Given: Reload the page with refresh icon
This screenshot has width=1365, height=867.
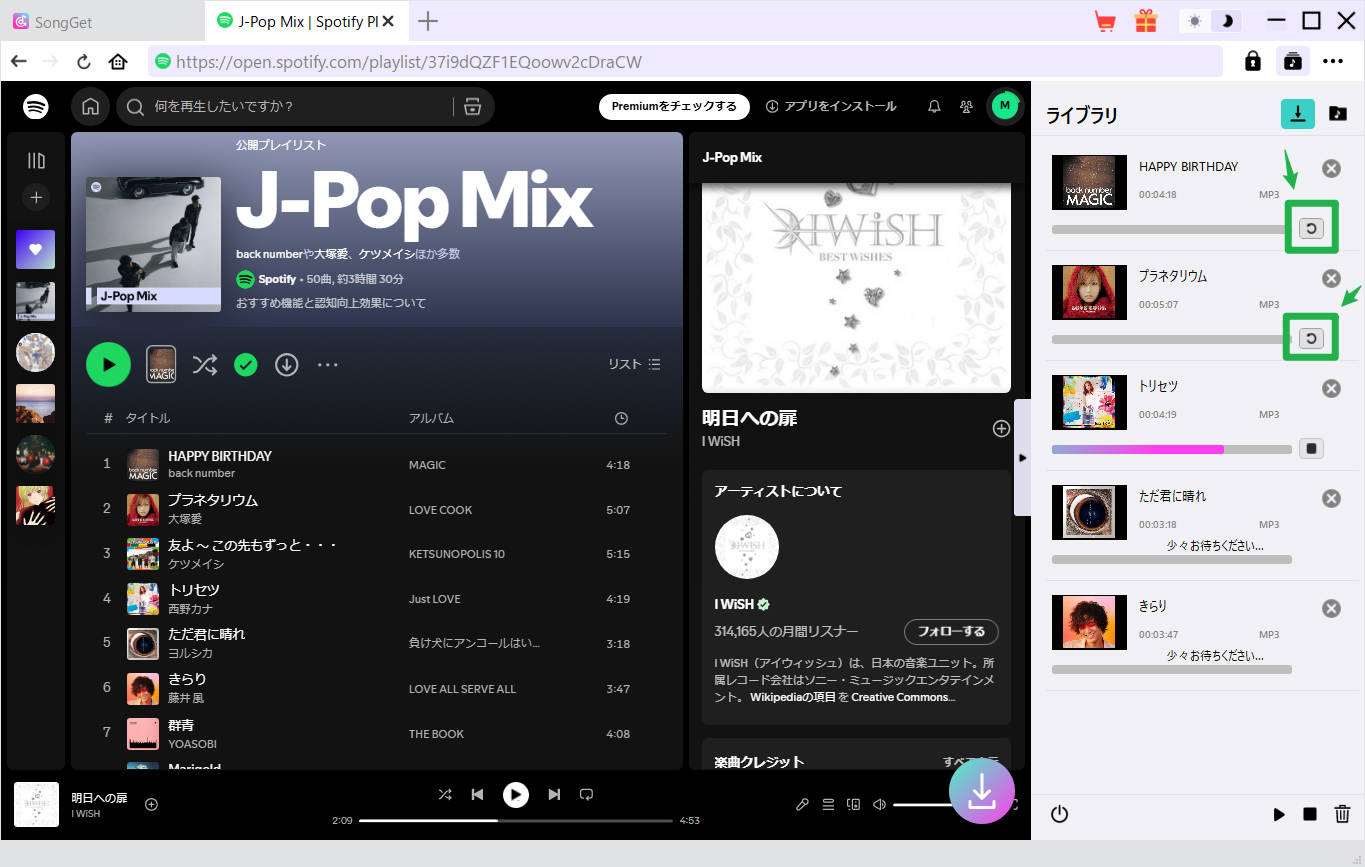Looking at the screenshot, I should (84, 61).
